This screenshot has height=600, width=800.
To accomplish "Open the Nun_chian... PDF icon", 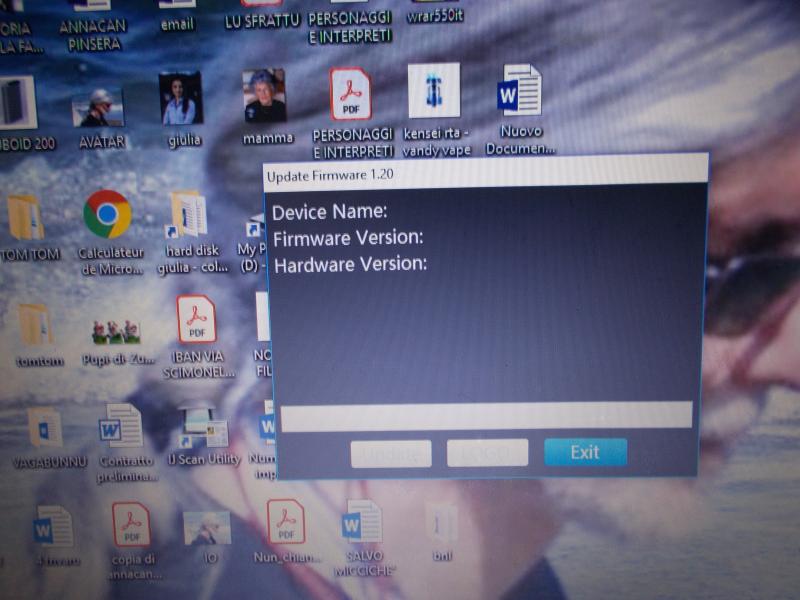I will [x=286, y=521].
